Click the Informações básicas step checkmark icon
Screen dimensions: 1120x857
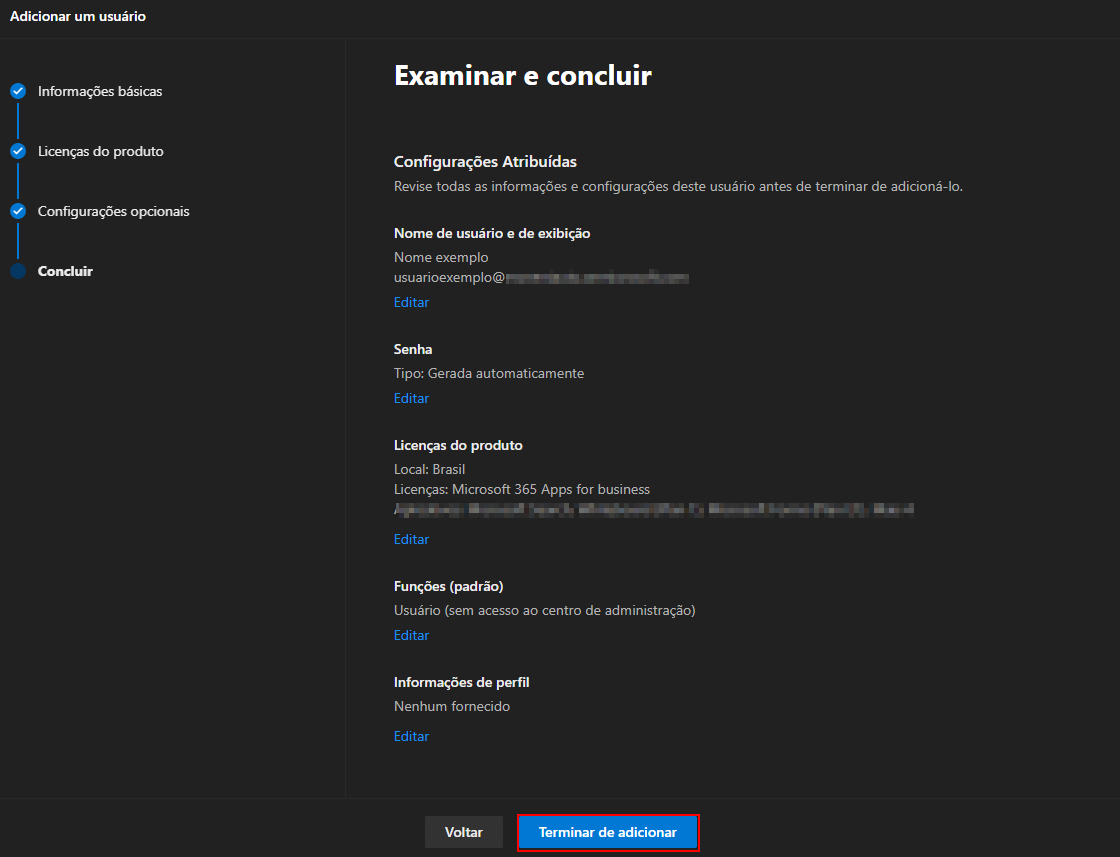point(18,91)
